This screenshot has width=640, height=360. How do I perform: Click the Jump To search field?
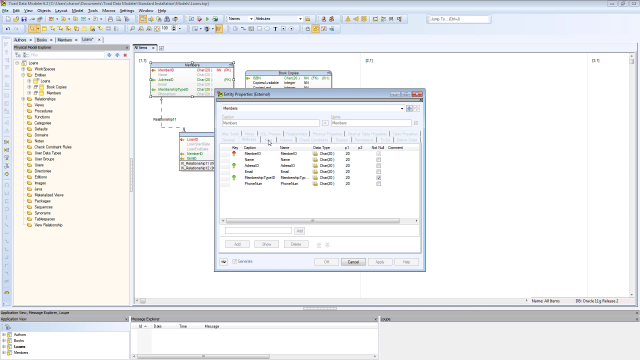[x=459, y=19]
